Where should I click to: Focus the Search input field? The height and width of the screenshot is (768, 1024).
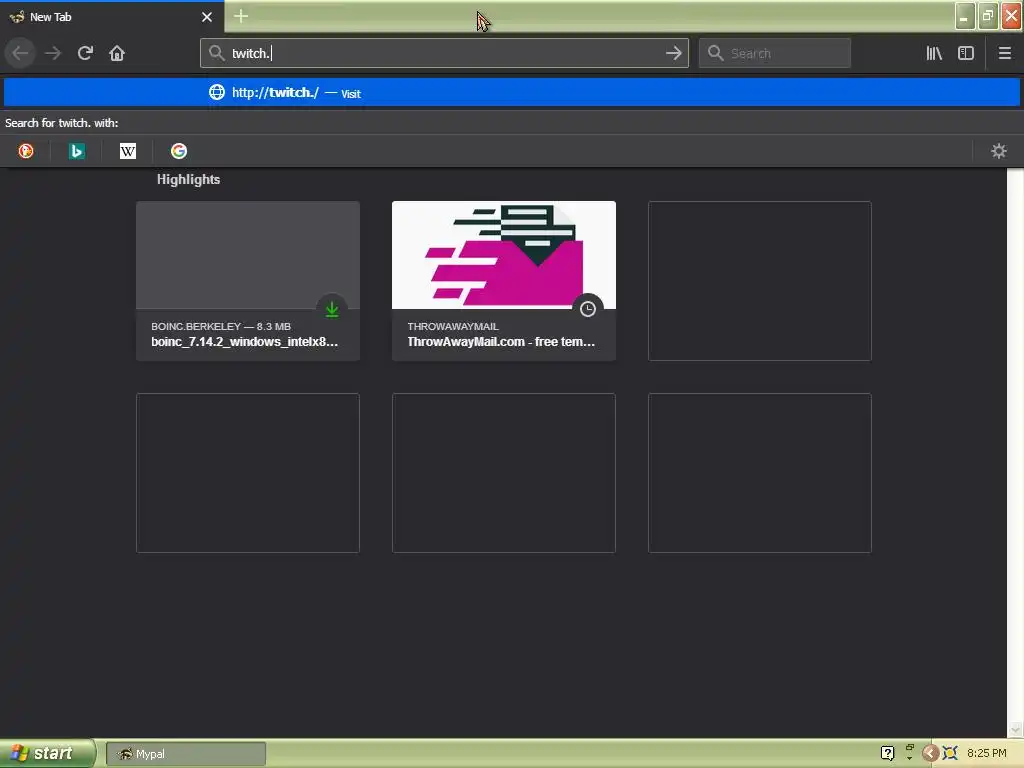pos(775,53)
